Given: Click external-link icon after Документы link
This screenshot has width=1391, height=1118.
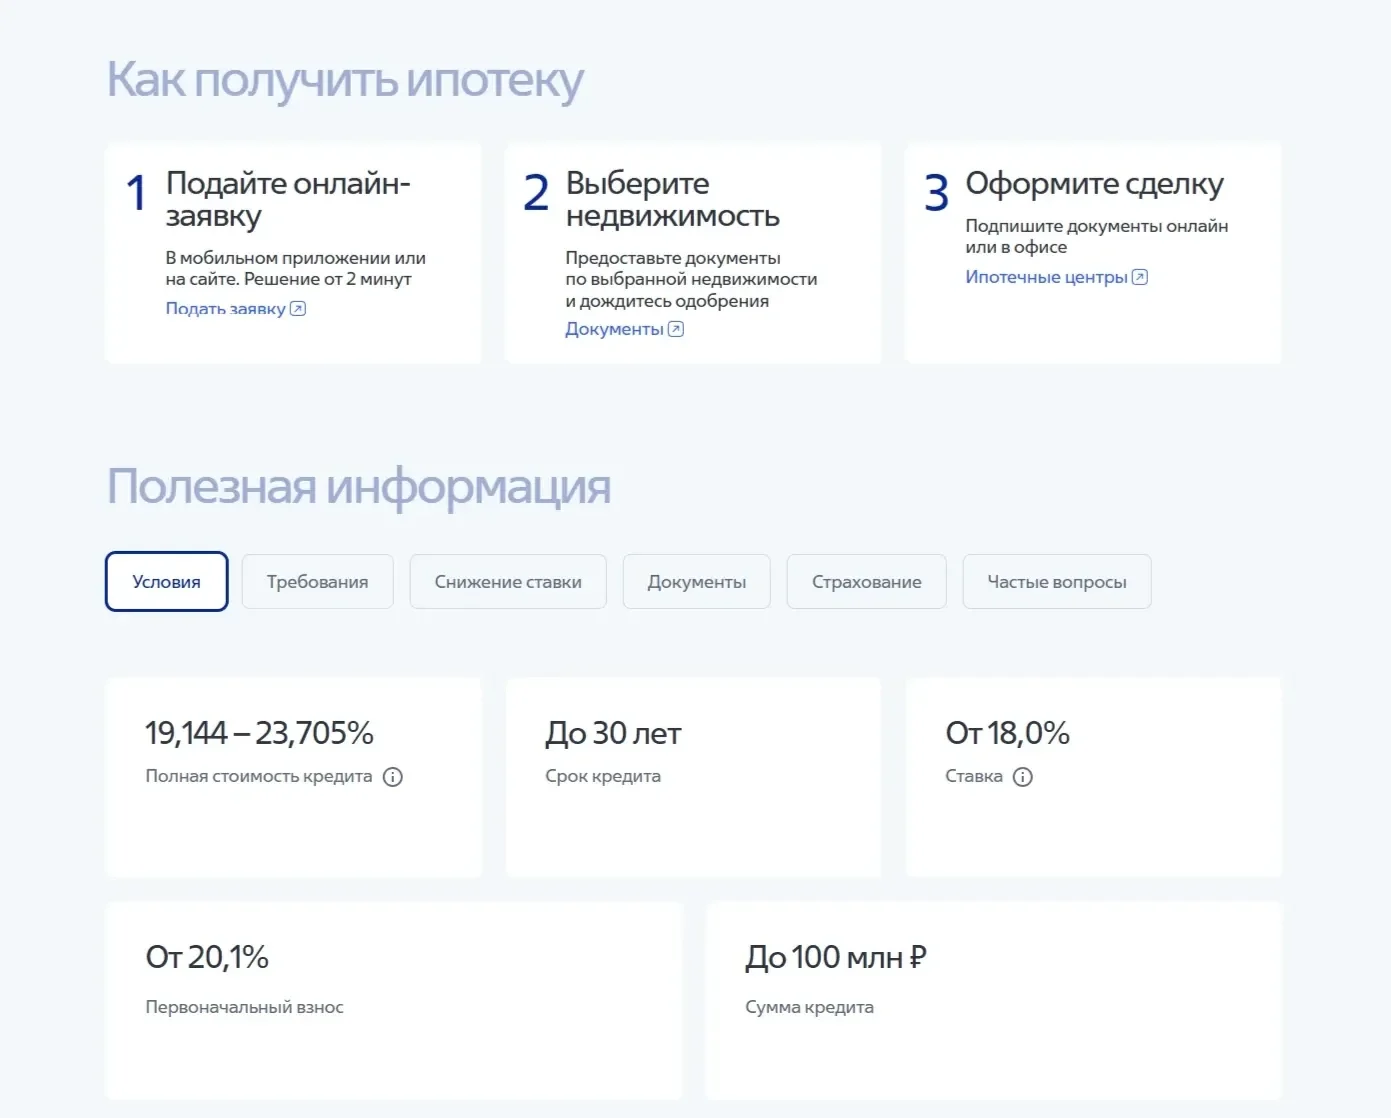Looking at the screenshot, I should 676,329.
